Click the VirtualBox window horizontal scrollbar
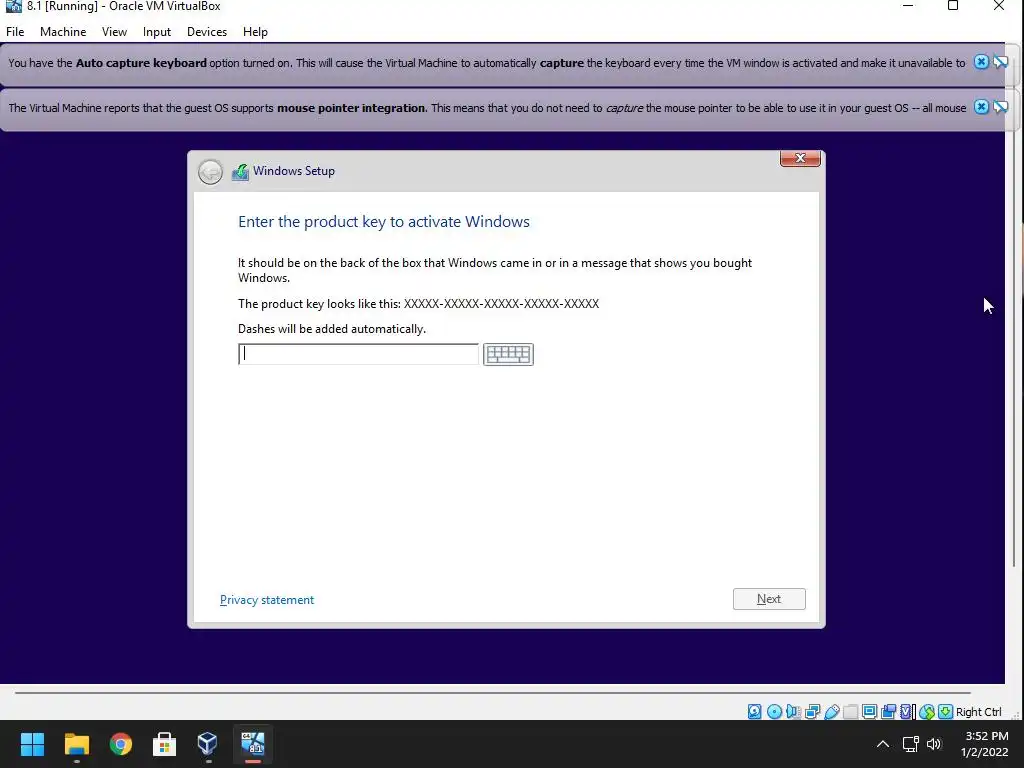Viewport: 1024px width, 768px height. [x=492, y=692]
